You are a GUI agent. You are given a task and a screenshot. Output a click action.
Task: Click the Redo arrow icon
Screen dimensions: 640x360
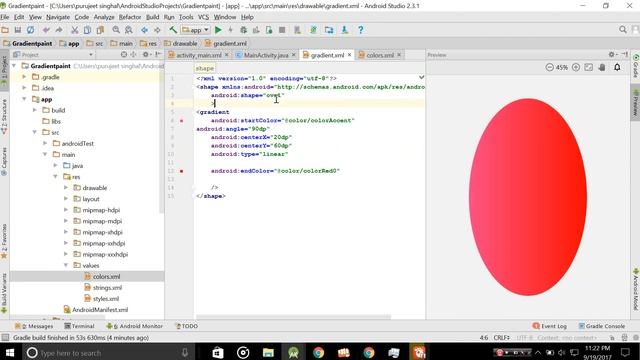click(x=59, y=30)
